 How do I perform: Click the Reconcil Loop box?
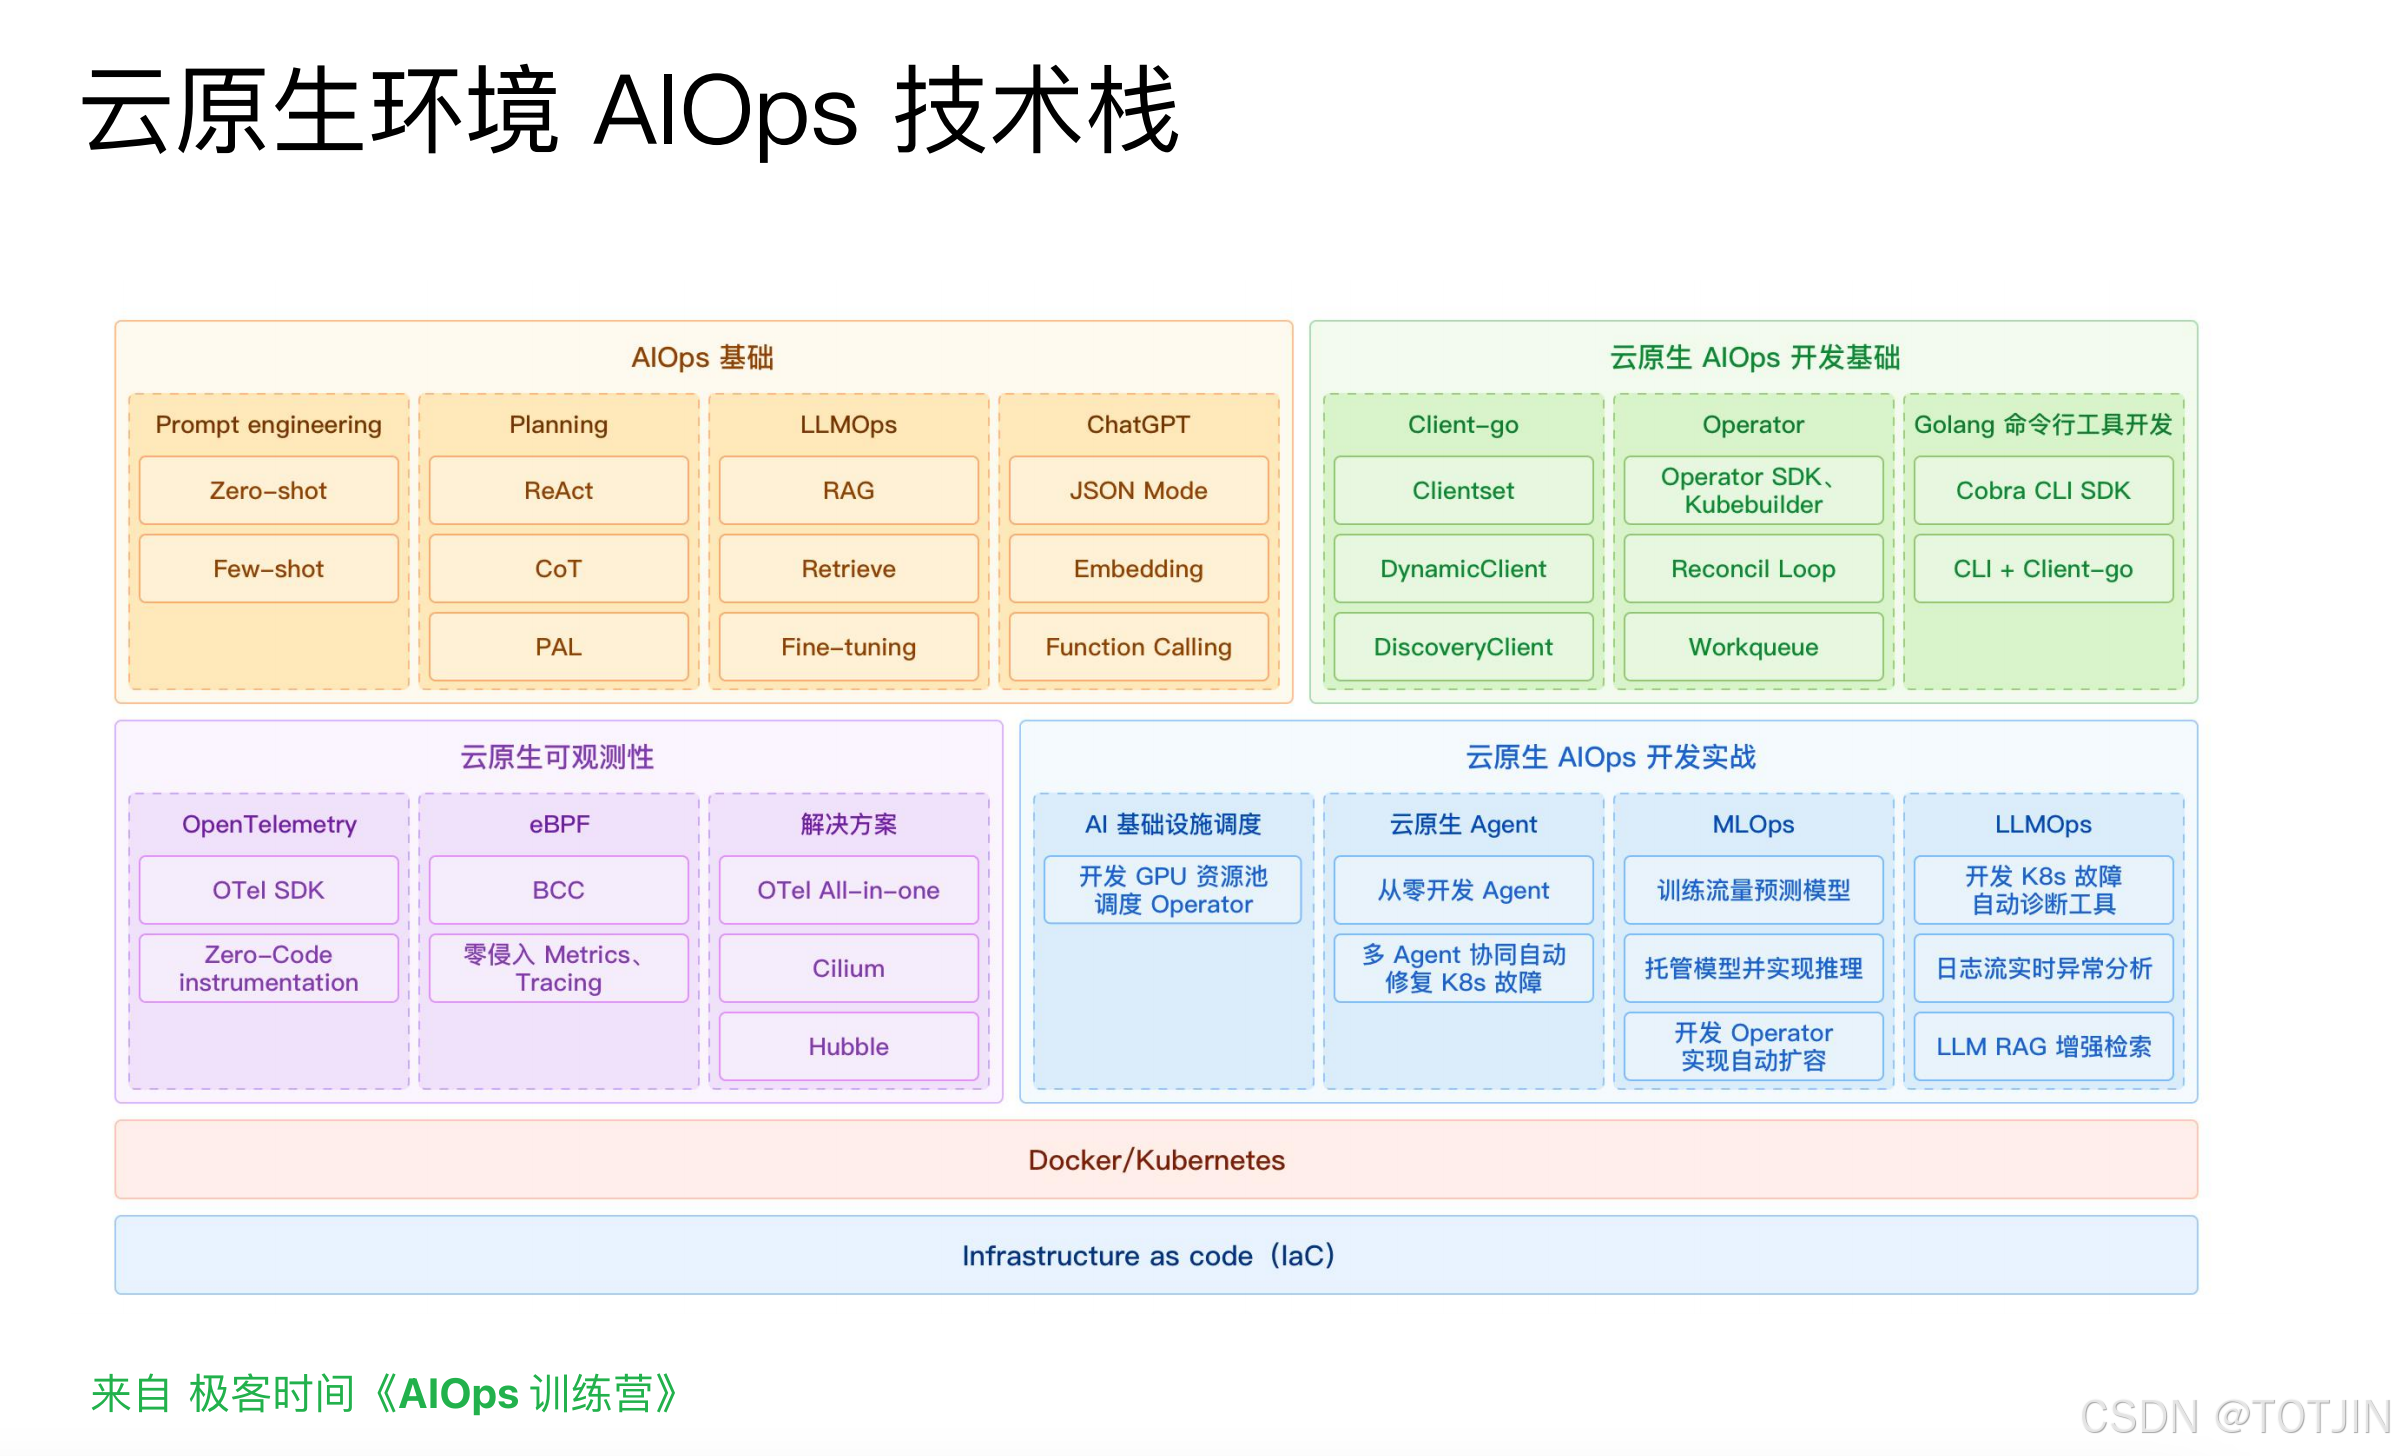click(1753, 569)
